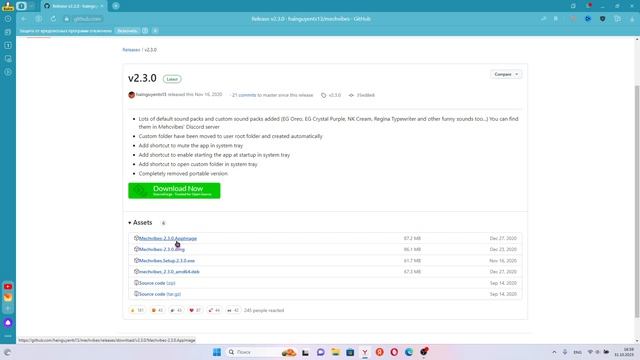Viewport: 640px width, 360px height.
Task: Open the blue extension icon in the toolbar
Action: pos(588,19)
